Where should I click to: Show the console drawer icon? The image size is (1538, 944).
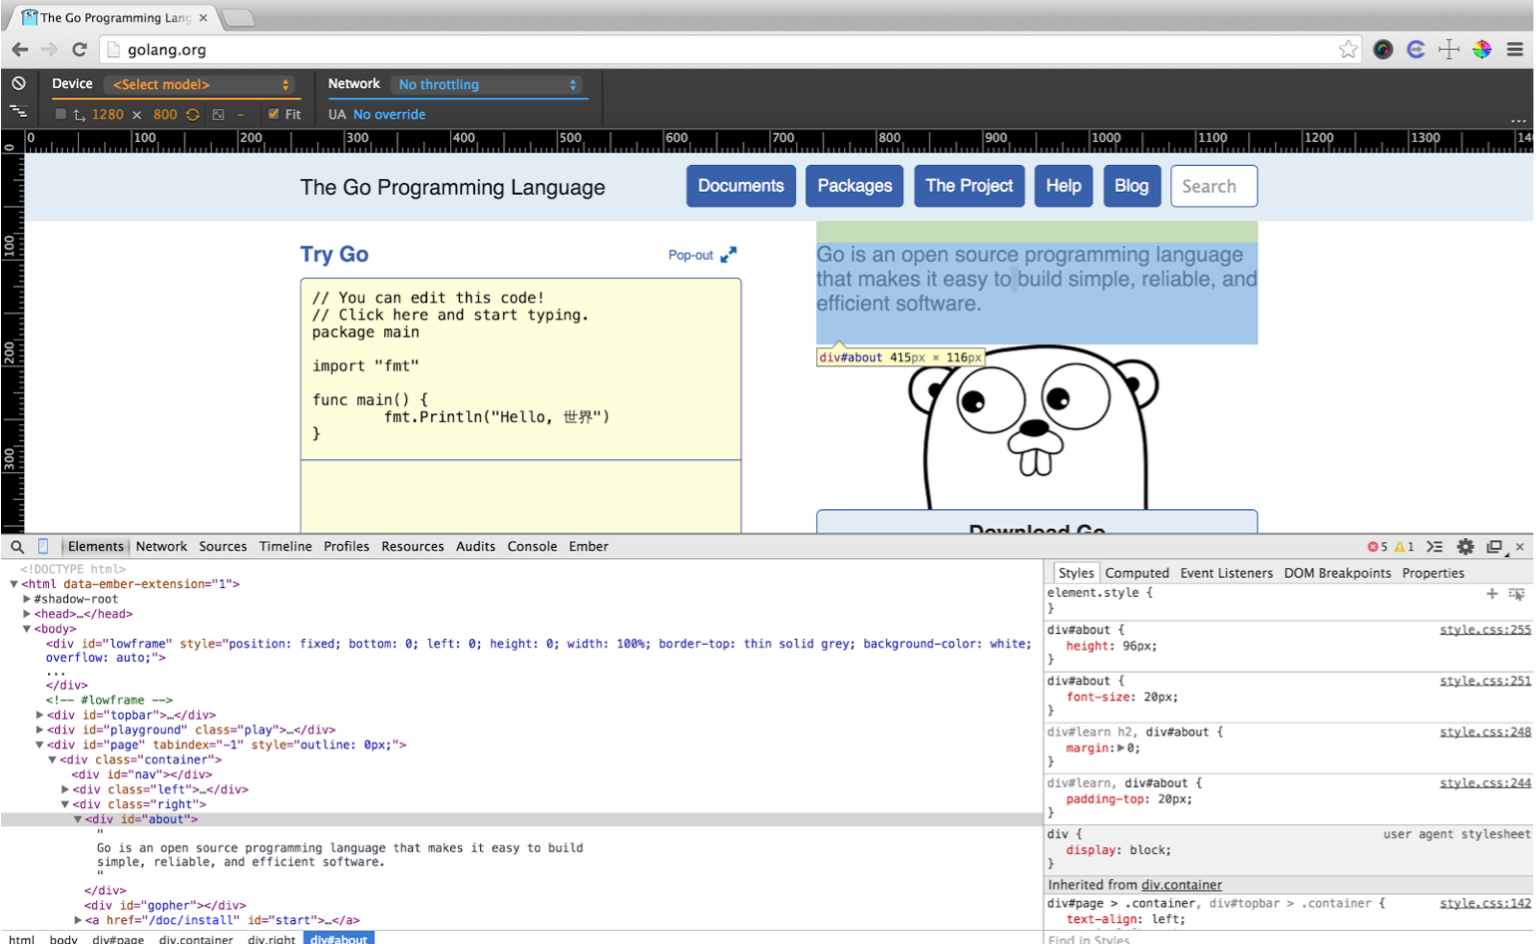pos(1435,547)
